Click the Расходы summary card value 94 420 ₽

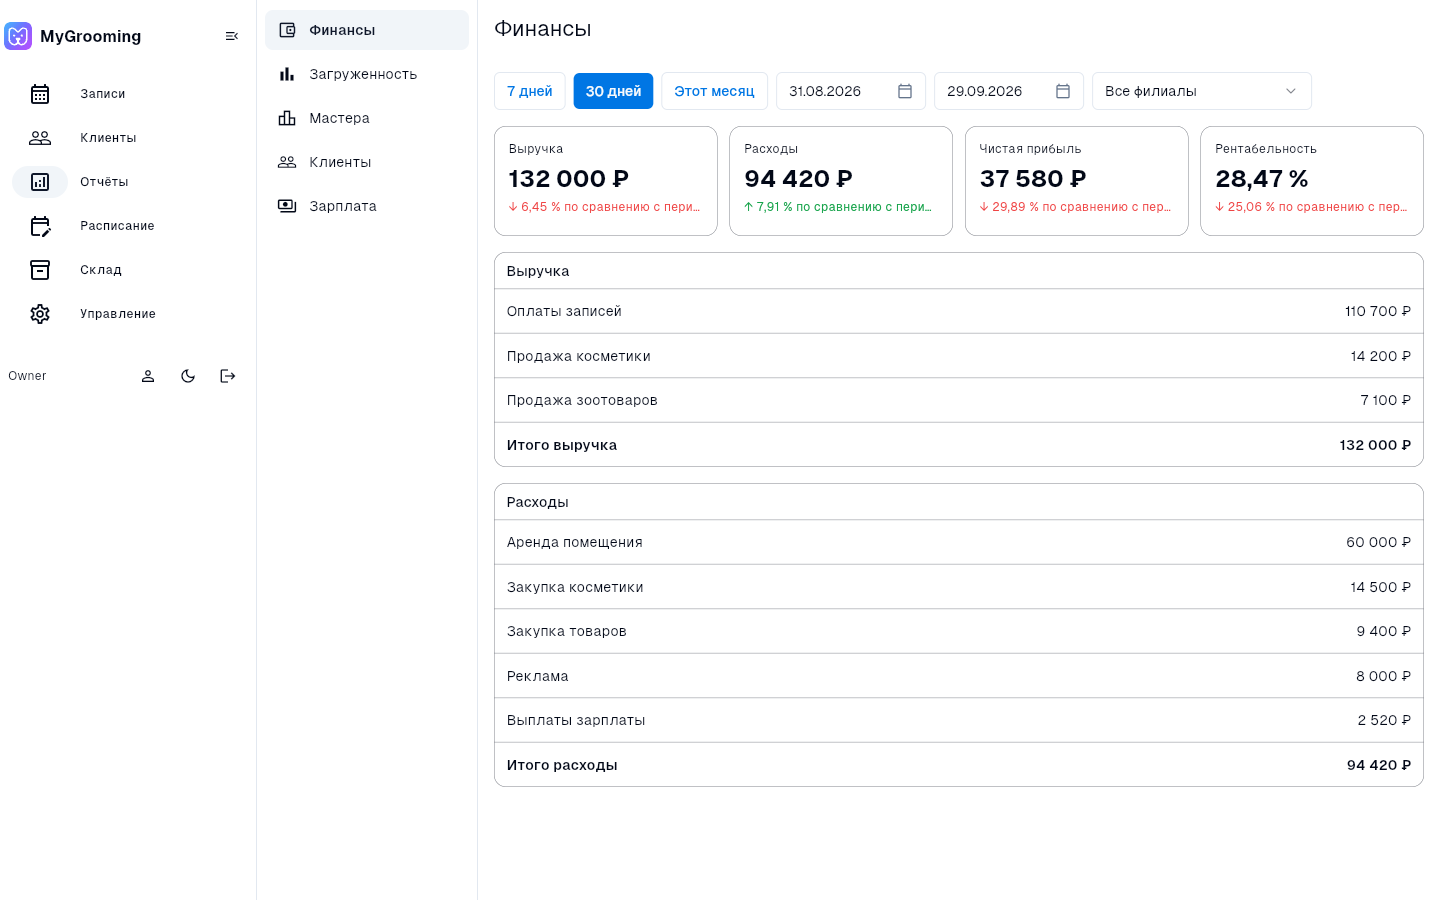click(x=798, y=179)
